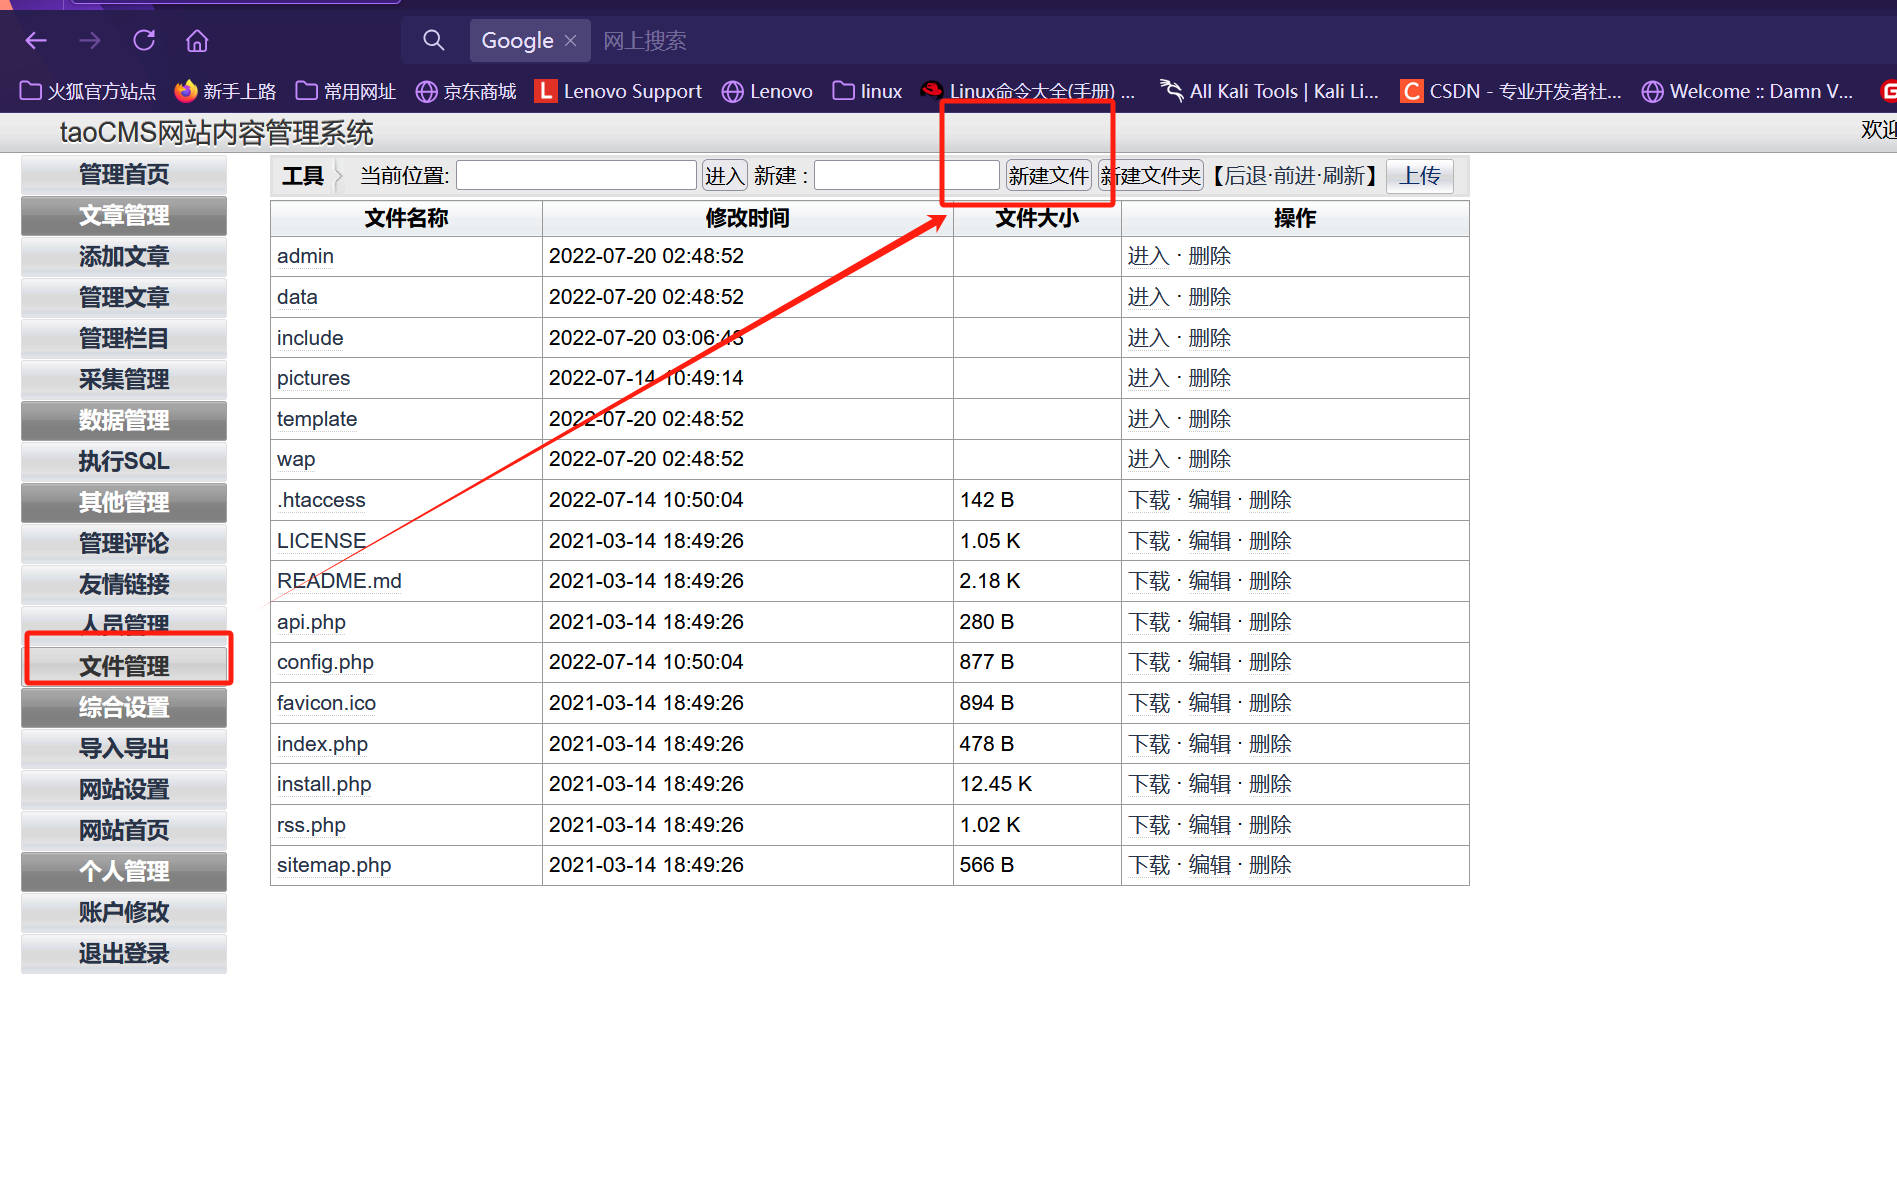Click the browser reload icon
The width and height of the screenshot is (1897, 1185).
144,41
